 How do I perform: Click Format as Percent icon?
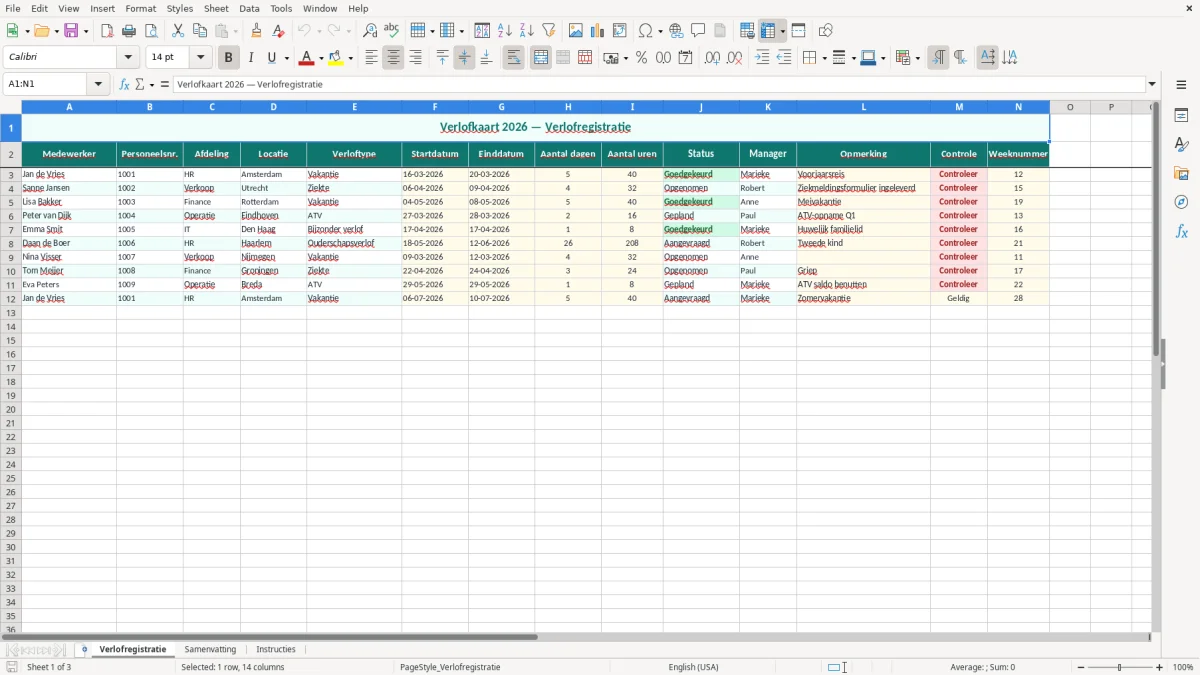(641, 58)
